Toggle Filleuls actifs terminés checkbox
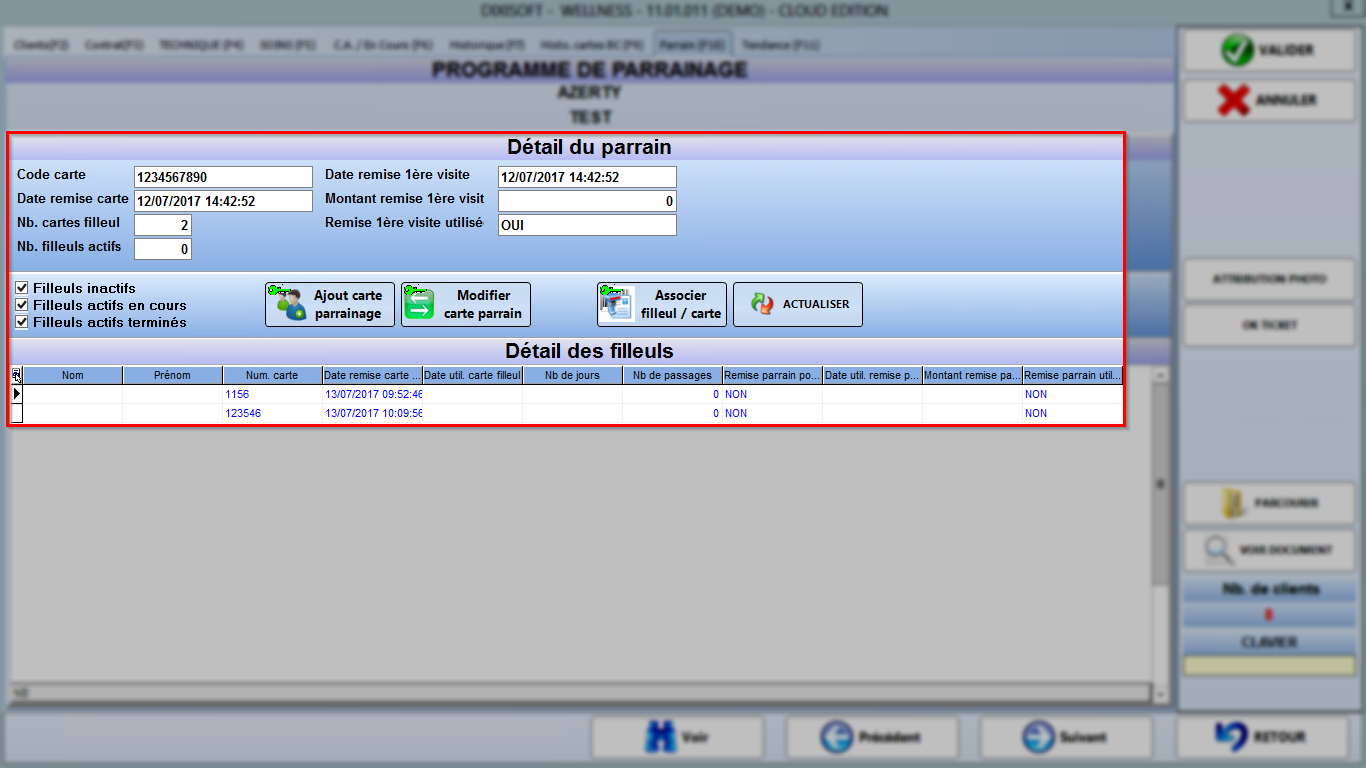This screenshot has width=1366, height=768. [x=22, y=322]
